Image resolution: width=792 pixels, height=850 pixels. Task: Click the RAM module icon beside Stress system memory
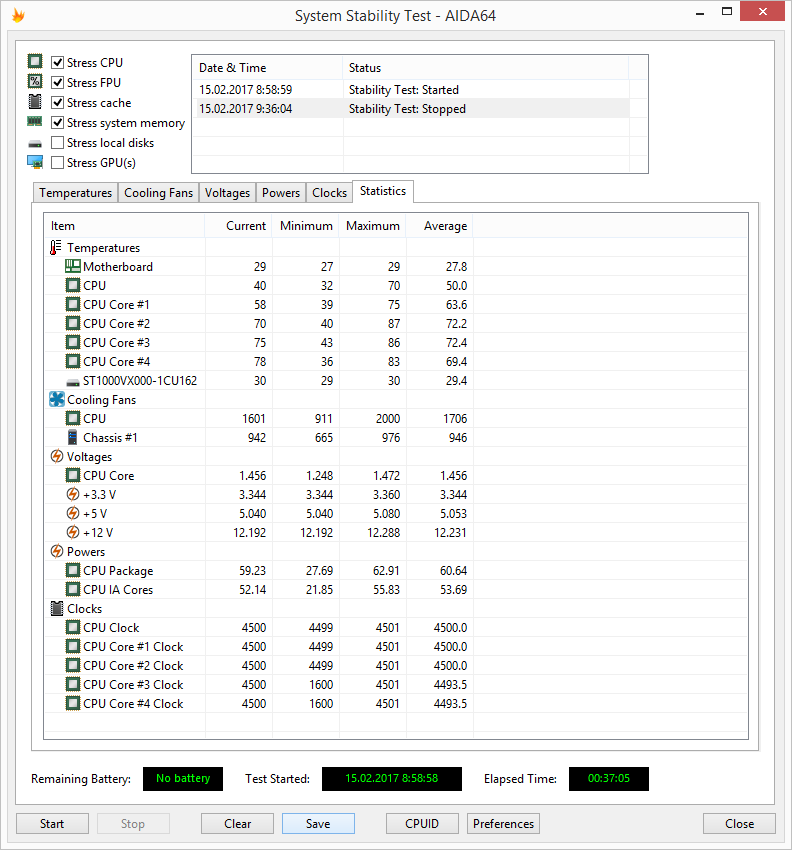click(35, 121)
